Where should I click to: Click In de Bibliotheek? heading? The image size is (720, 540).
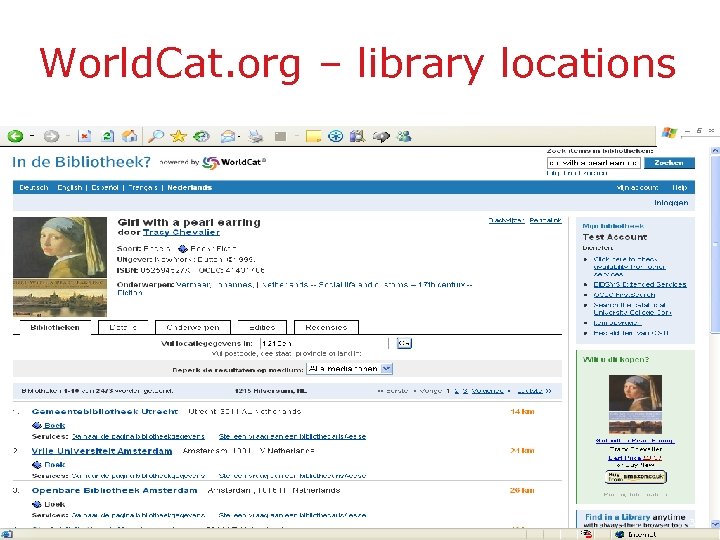pyautogui.click(x=81, y=162)
